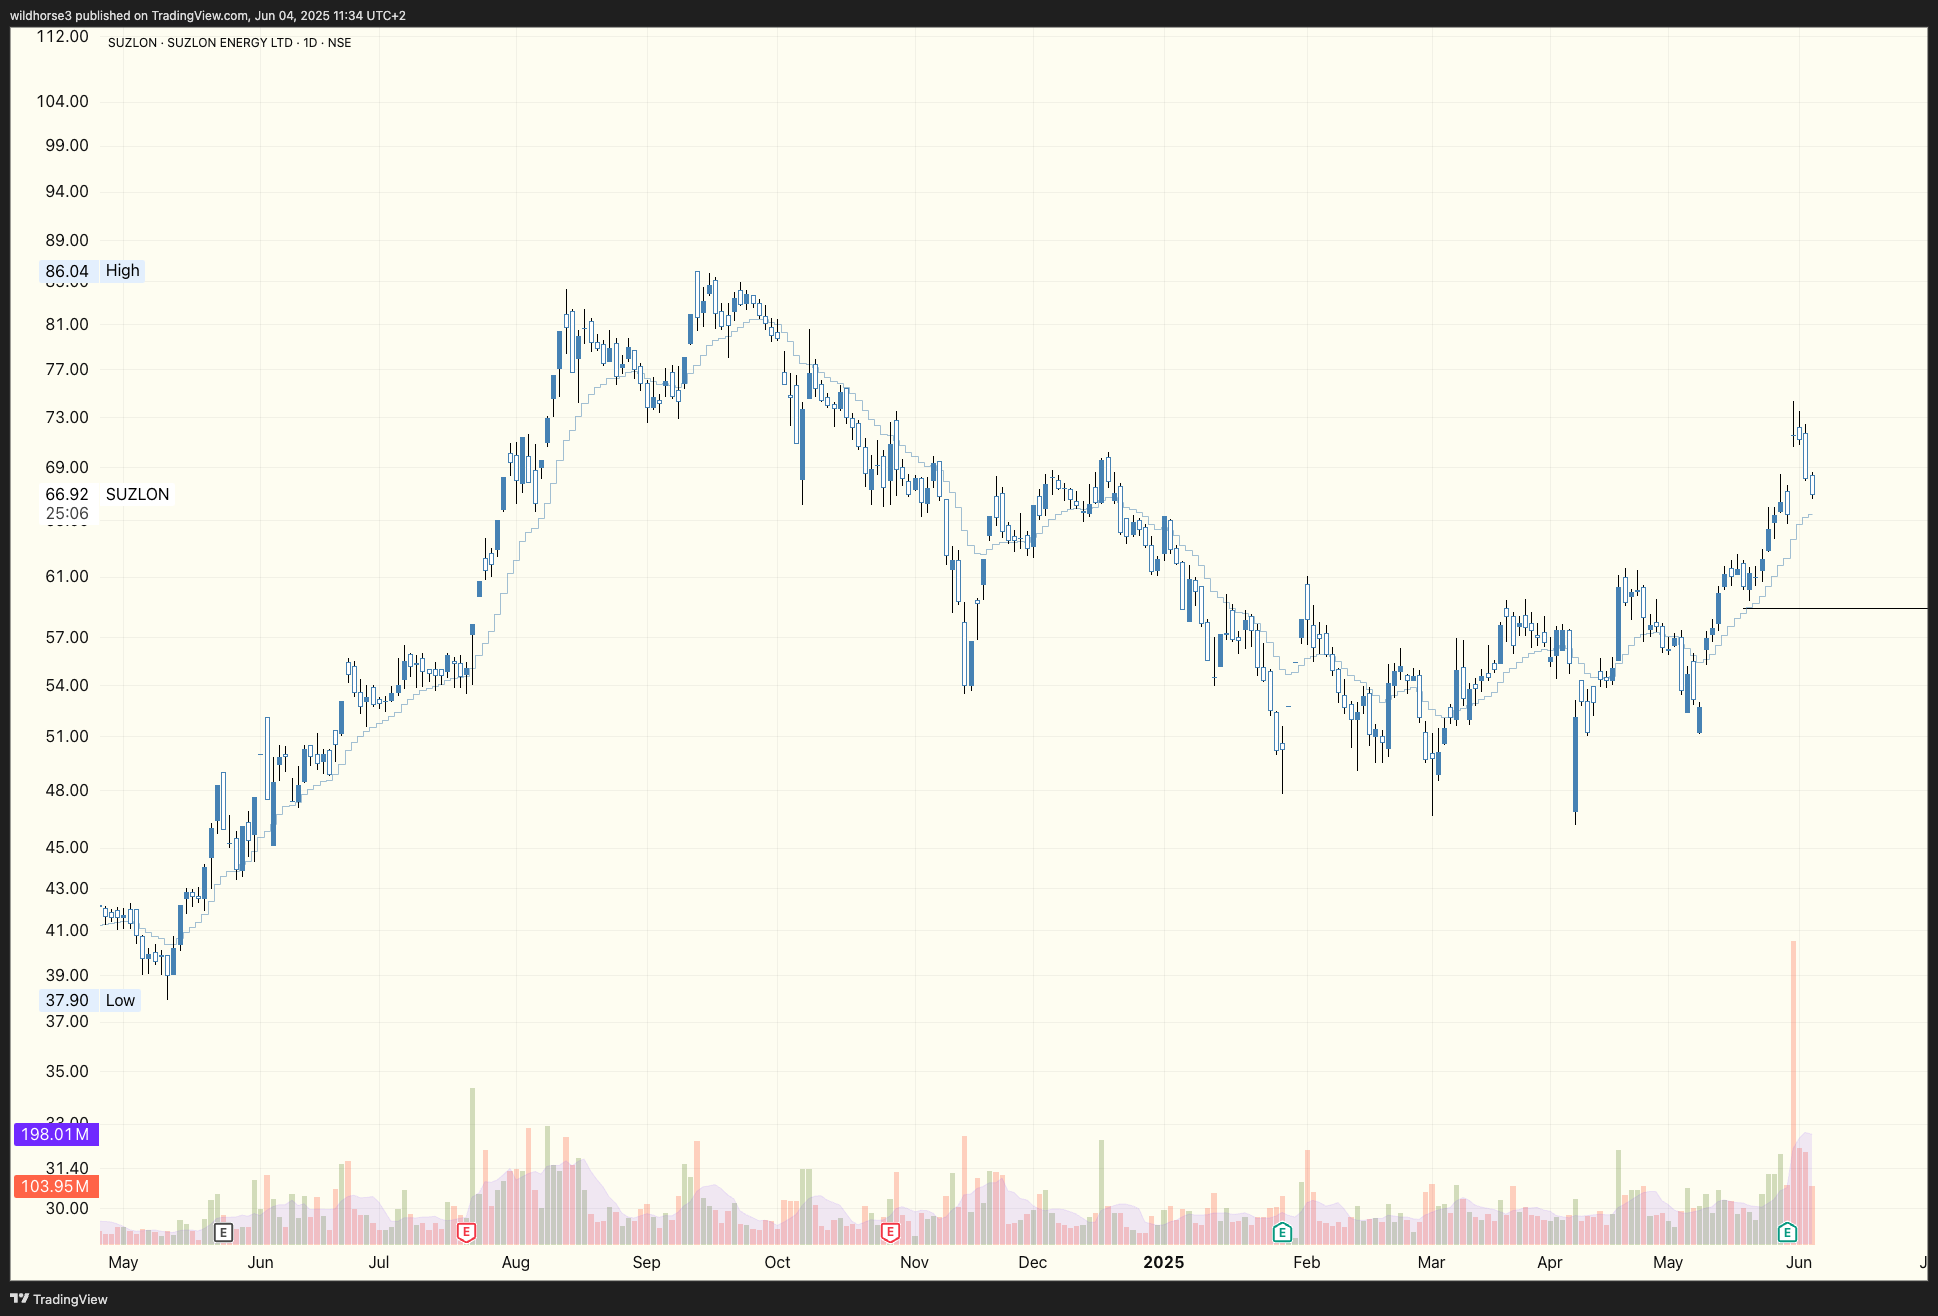
Task: Open the green earnings E marker before Feb
Action: point(1282,1232)
